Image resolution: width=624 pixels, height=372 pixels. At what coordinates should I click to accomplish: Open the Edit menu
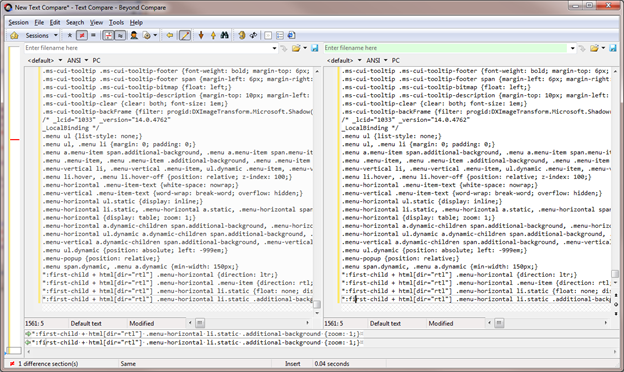[x=55, y=22]
